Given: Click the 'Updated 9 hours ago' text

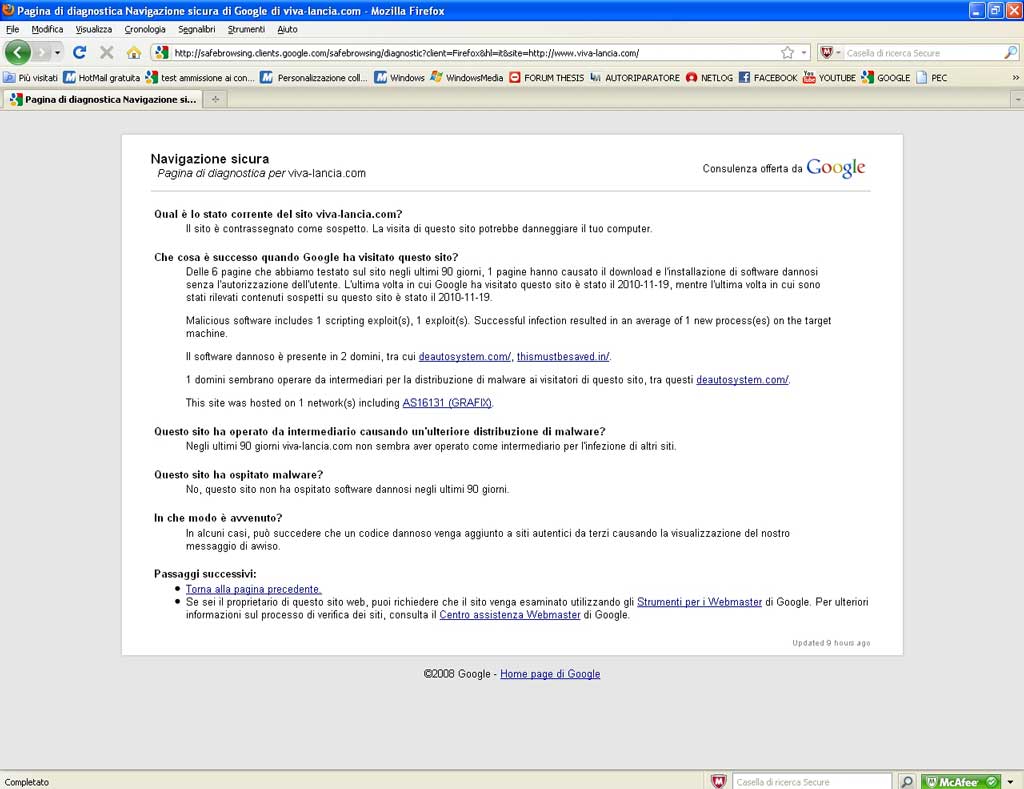Looking at the screenshot, I should [831, 643].
